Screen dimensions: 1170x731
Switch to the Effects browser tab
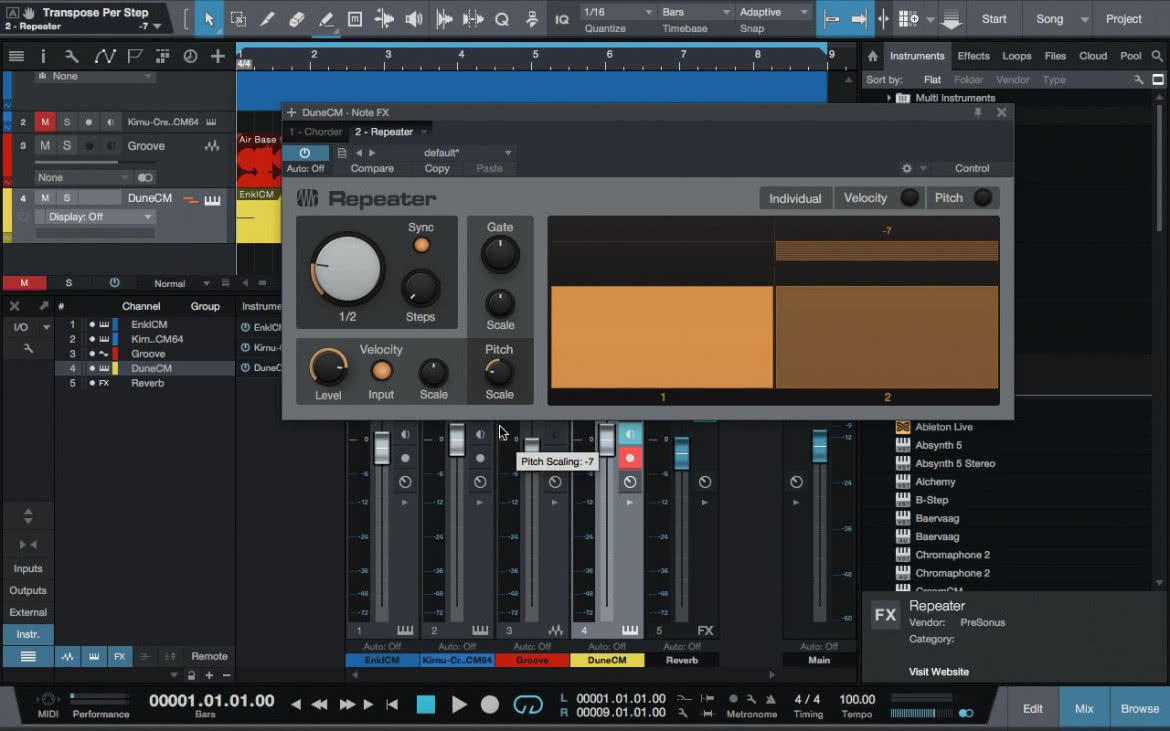973,56
